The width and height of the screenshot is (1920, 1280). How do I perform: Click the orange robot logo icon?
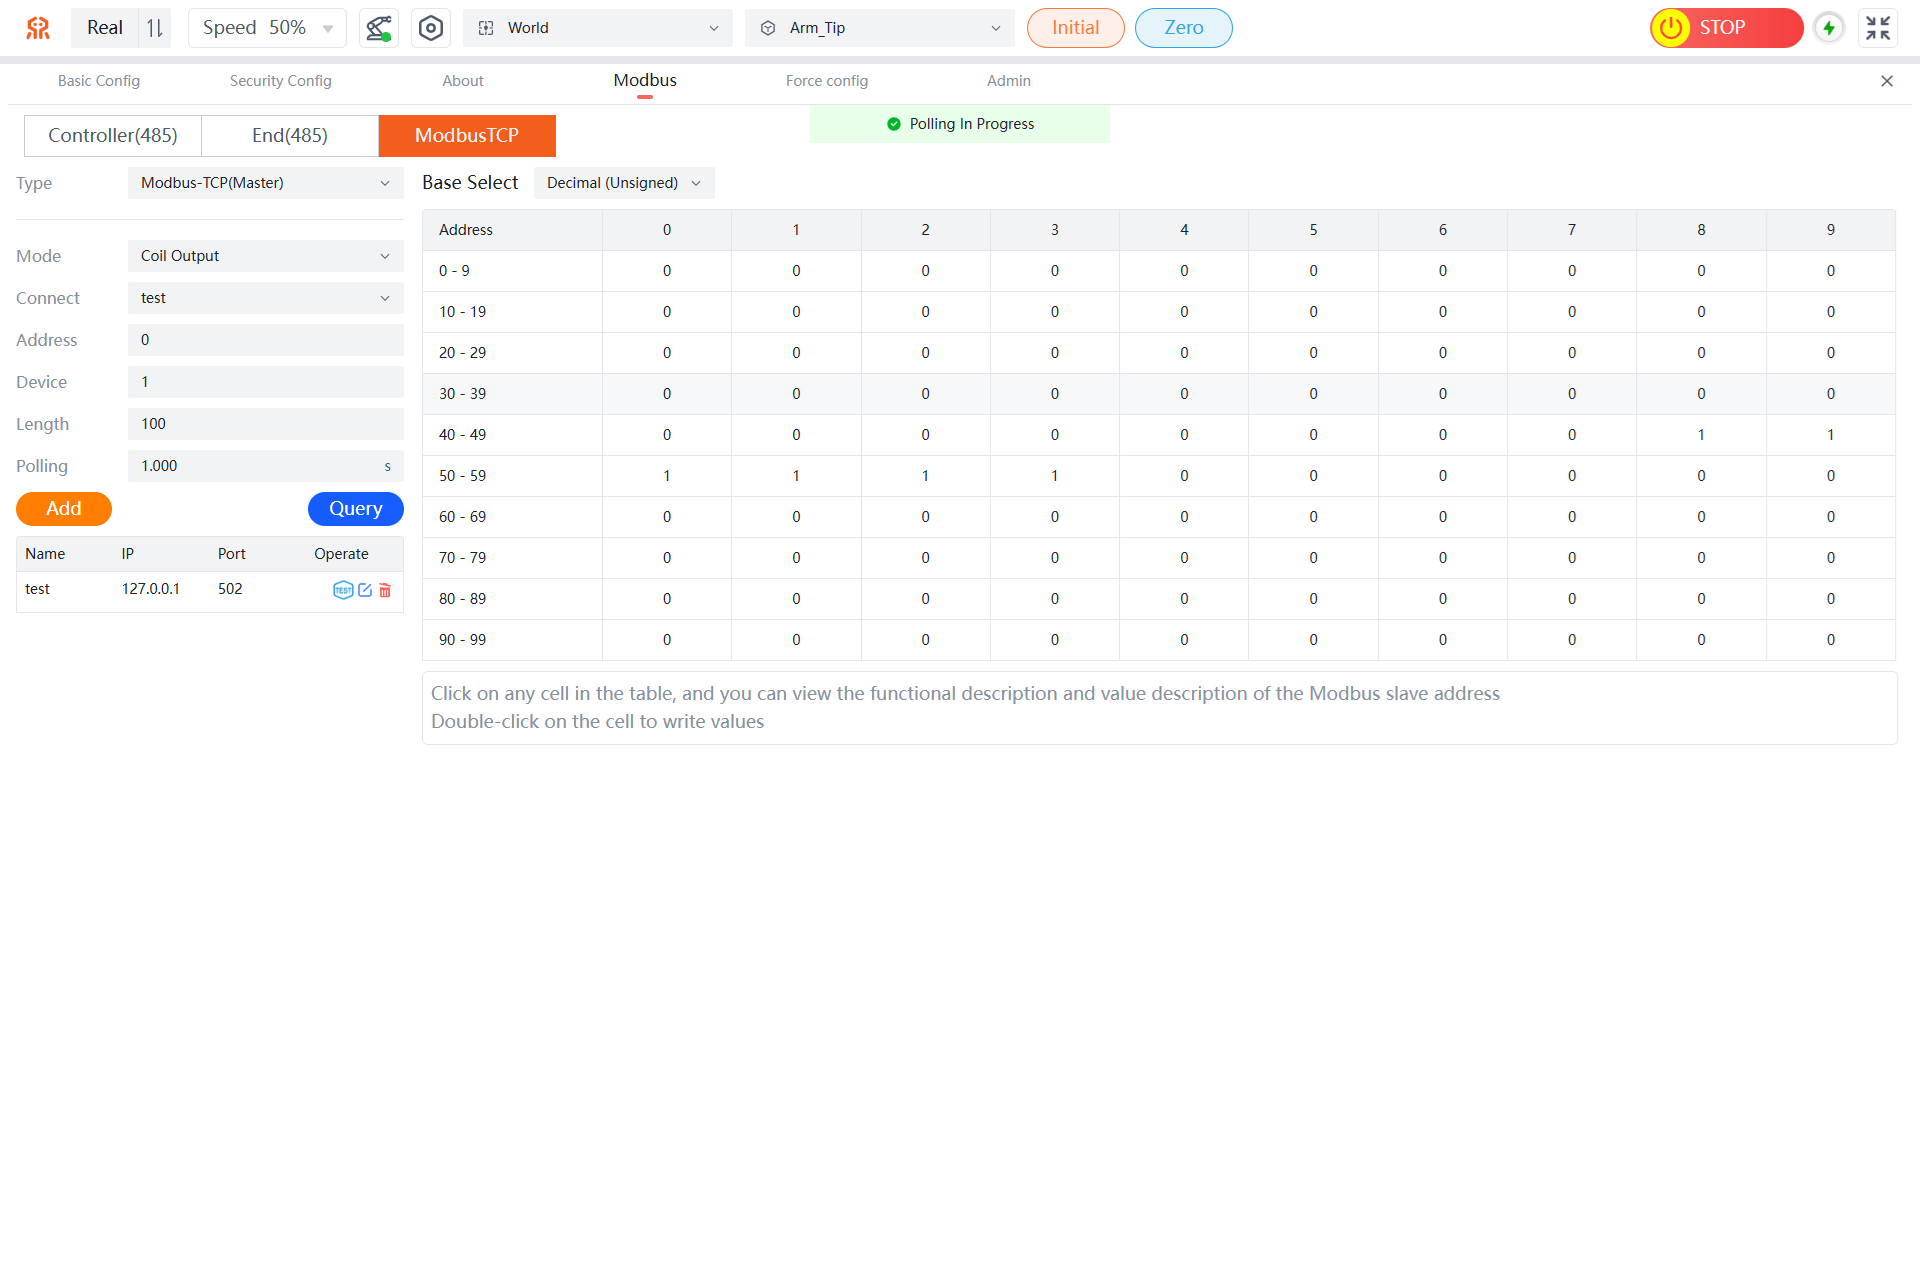tap(38, 28)
